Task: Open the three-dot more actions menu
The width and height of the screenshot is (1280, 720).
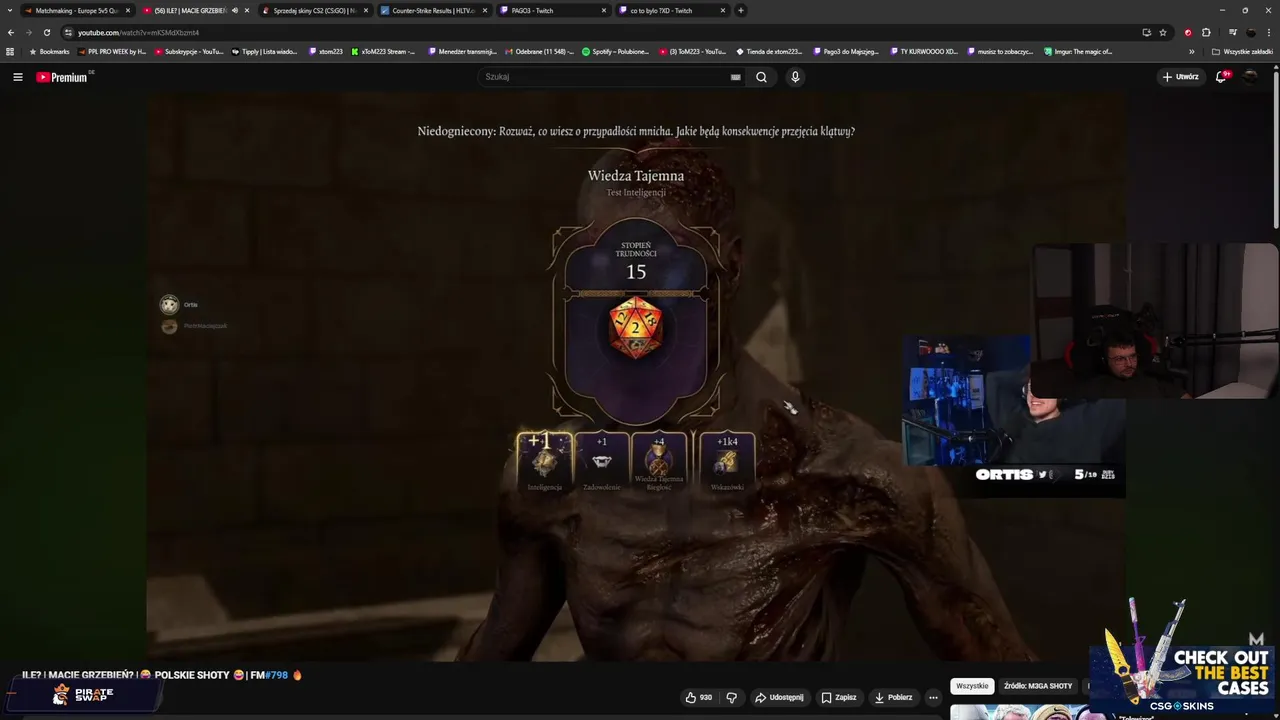Action: coord(933,697)
